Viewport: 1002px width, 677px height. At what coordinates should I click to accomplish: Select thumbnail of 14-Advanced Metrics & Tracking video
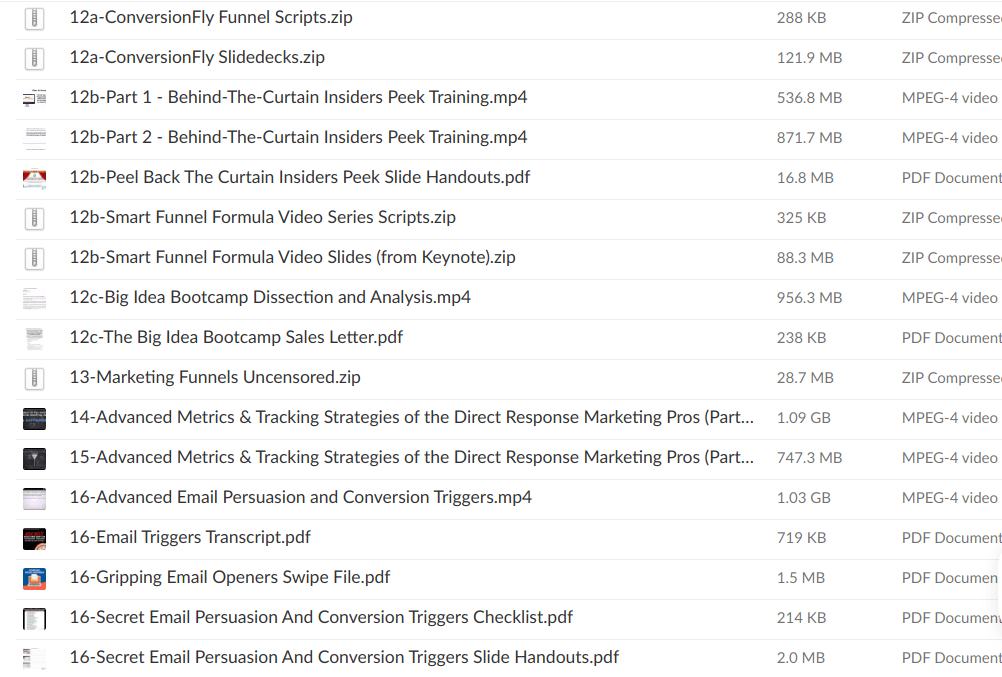(x=35, y=418)
